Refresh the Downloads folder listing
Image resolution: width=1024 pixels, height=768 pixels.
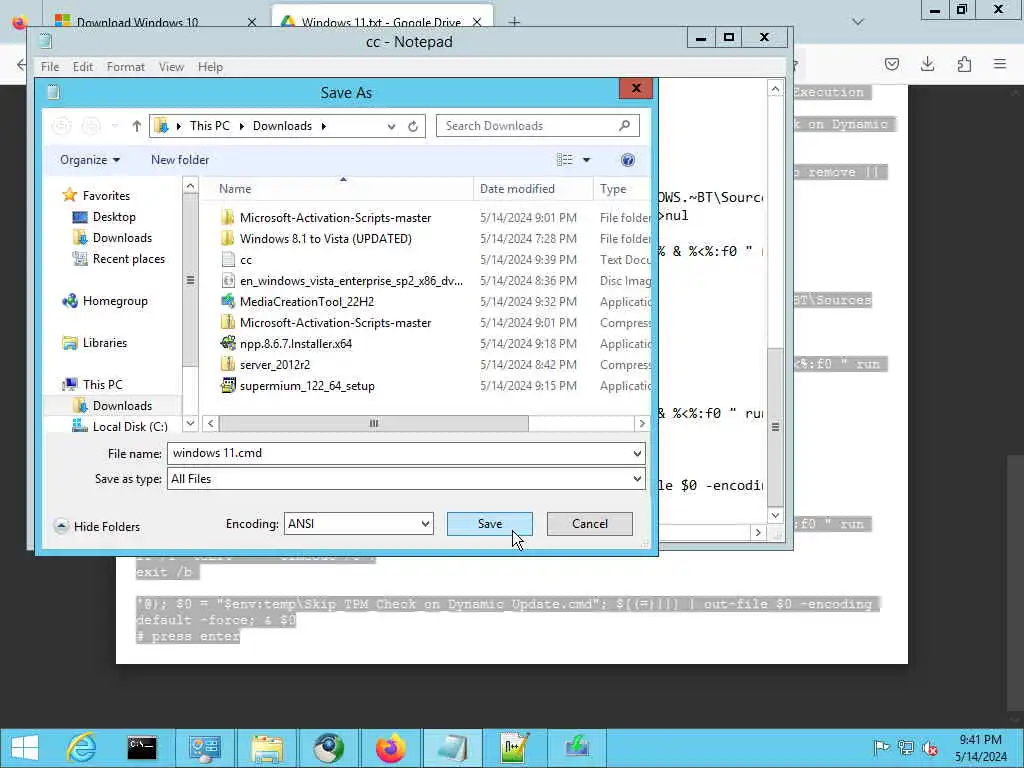pos(413,126)
